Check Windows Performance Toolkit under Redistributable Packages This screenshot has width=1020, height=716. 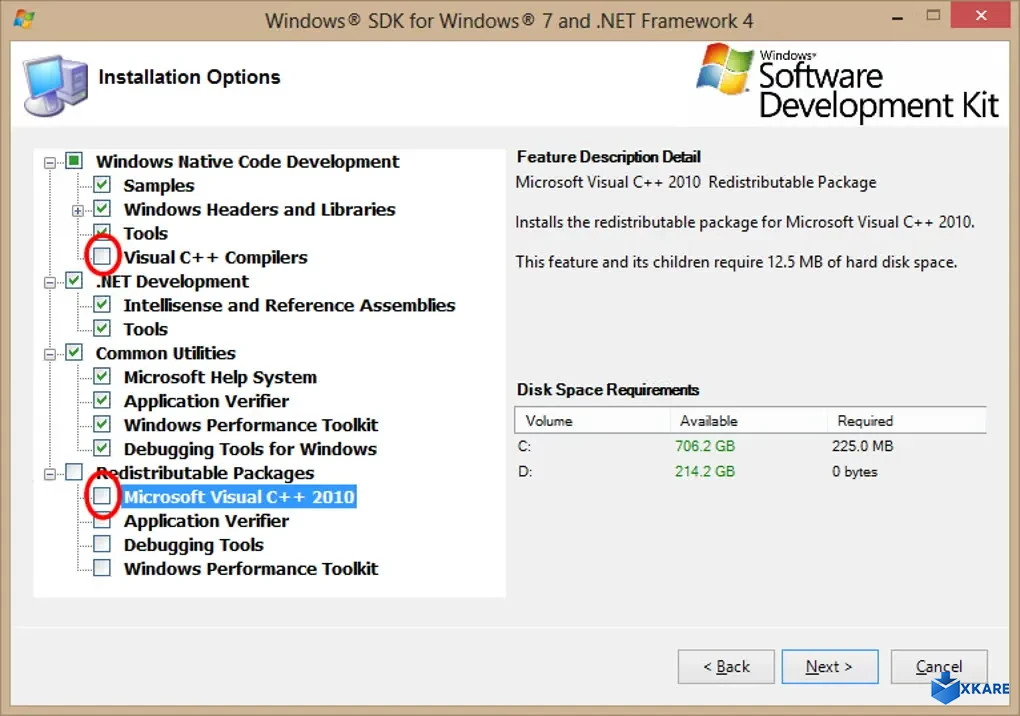[102, 568]
